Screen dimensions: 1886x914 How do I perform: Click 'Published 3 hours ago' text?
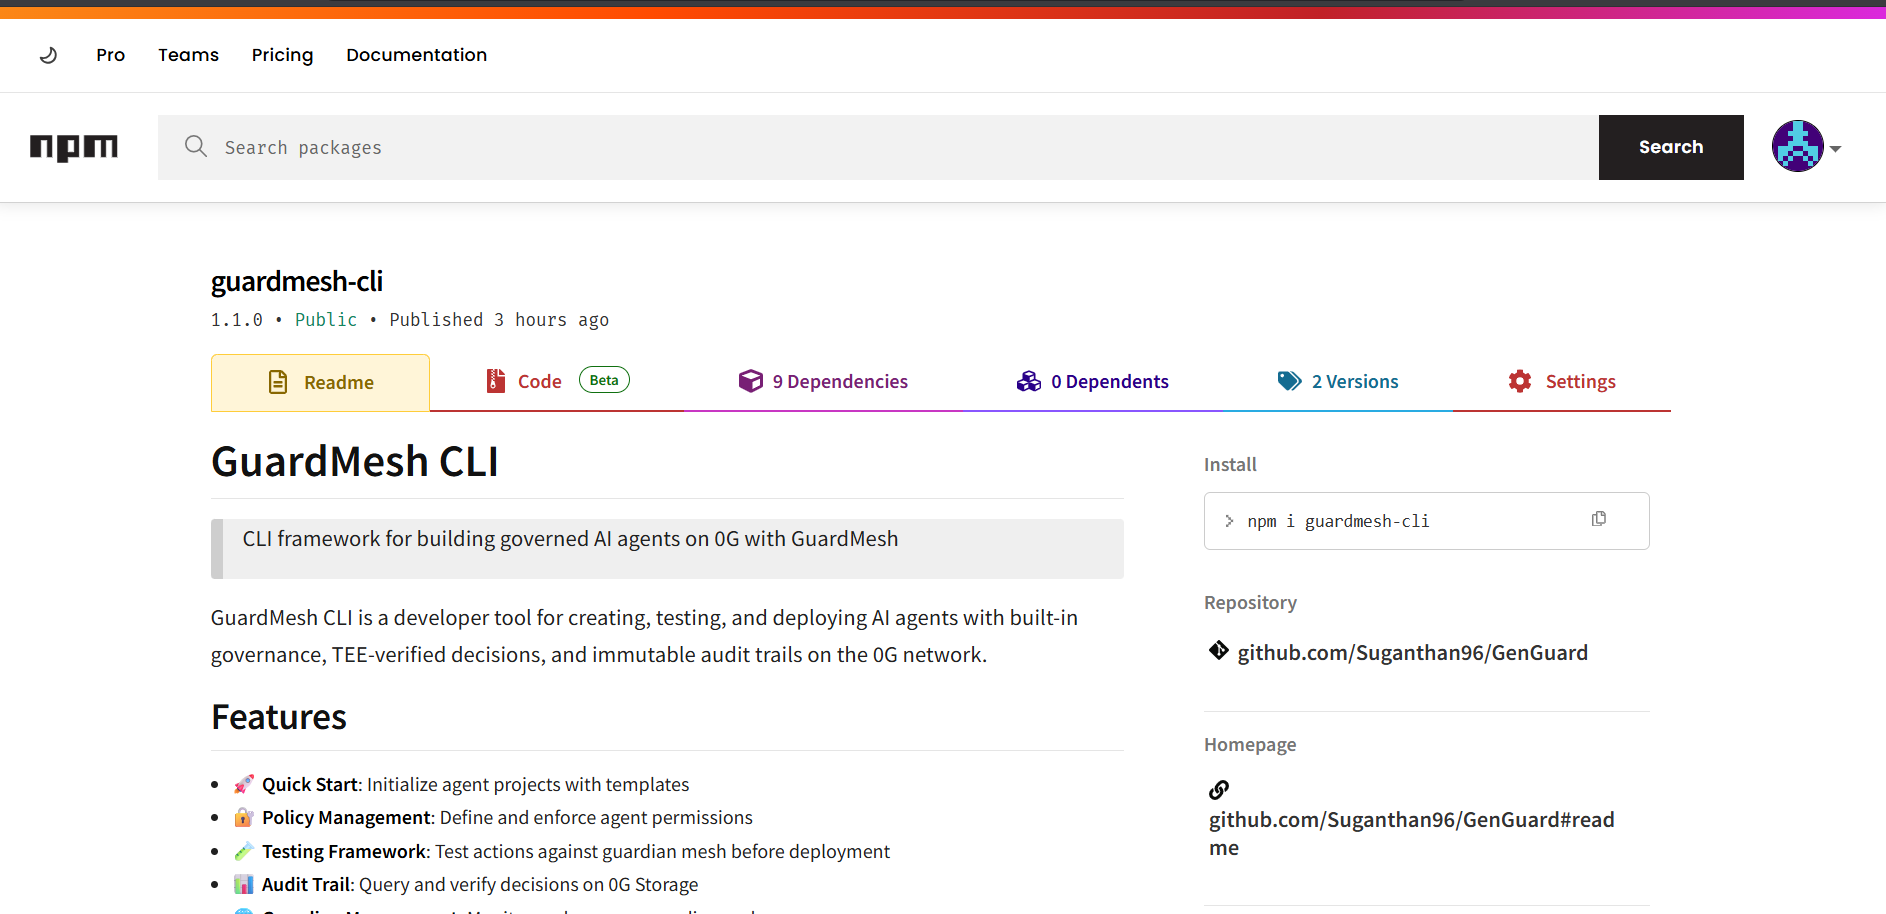pyautogui.click(x=499, y=320)
